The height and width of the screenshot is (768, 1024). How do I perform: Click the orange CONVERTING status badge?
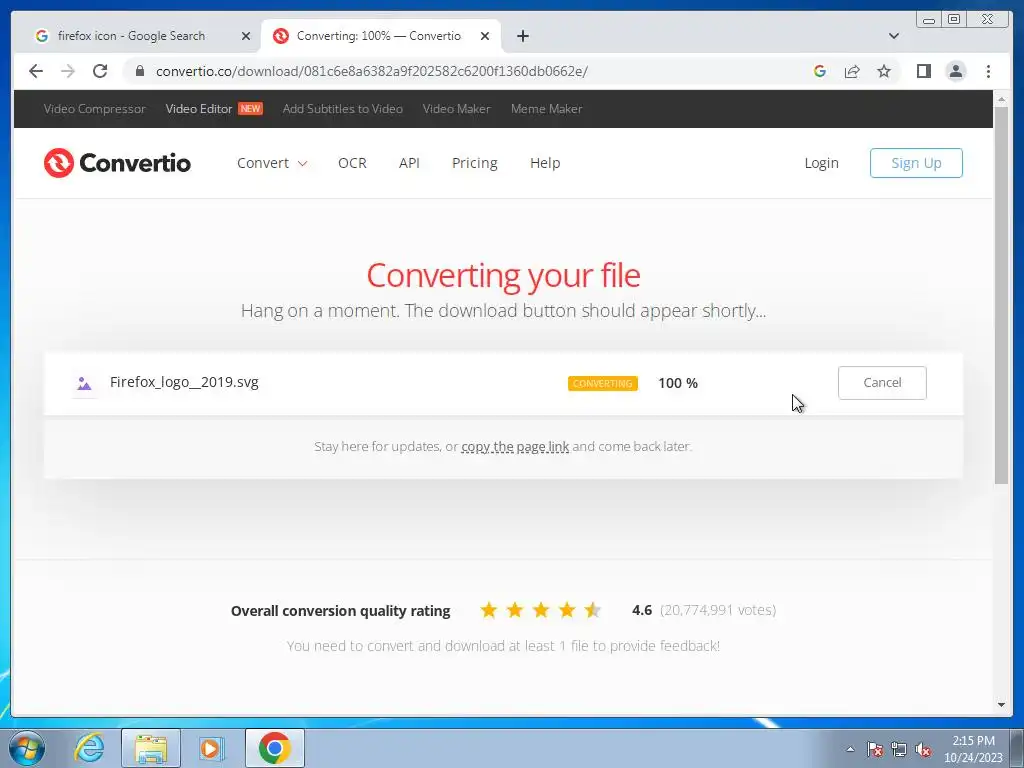point(602,383)
